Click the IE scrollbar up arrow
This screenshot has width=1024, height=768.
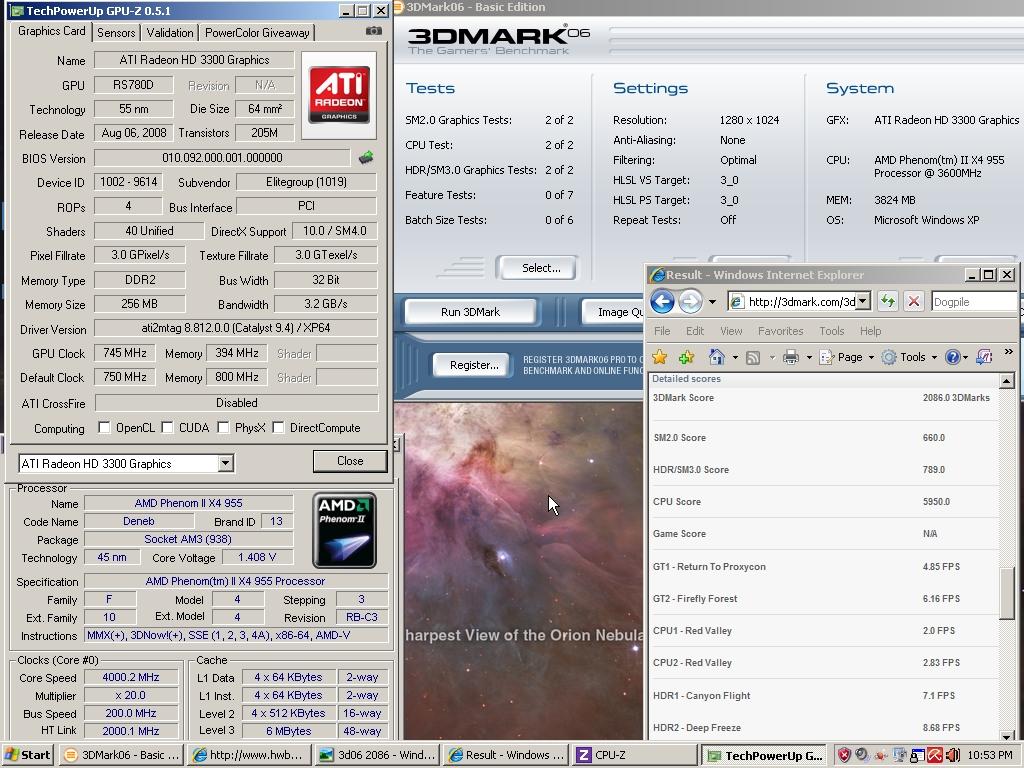1006,381
